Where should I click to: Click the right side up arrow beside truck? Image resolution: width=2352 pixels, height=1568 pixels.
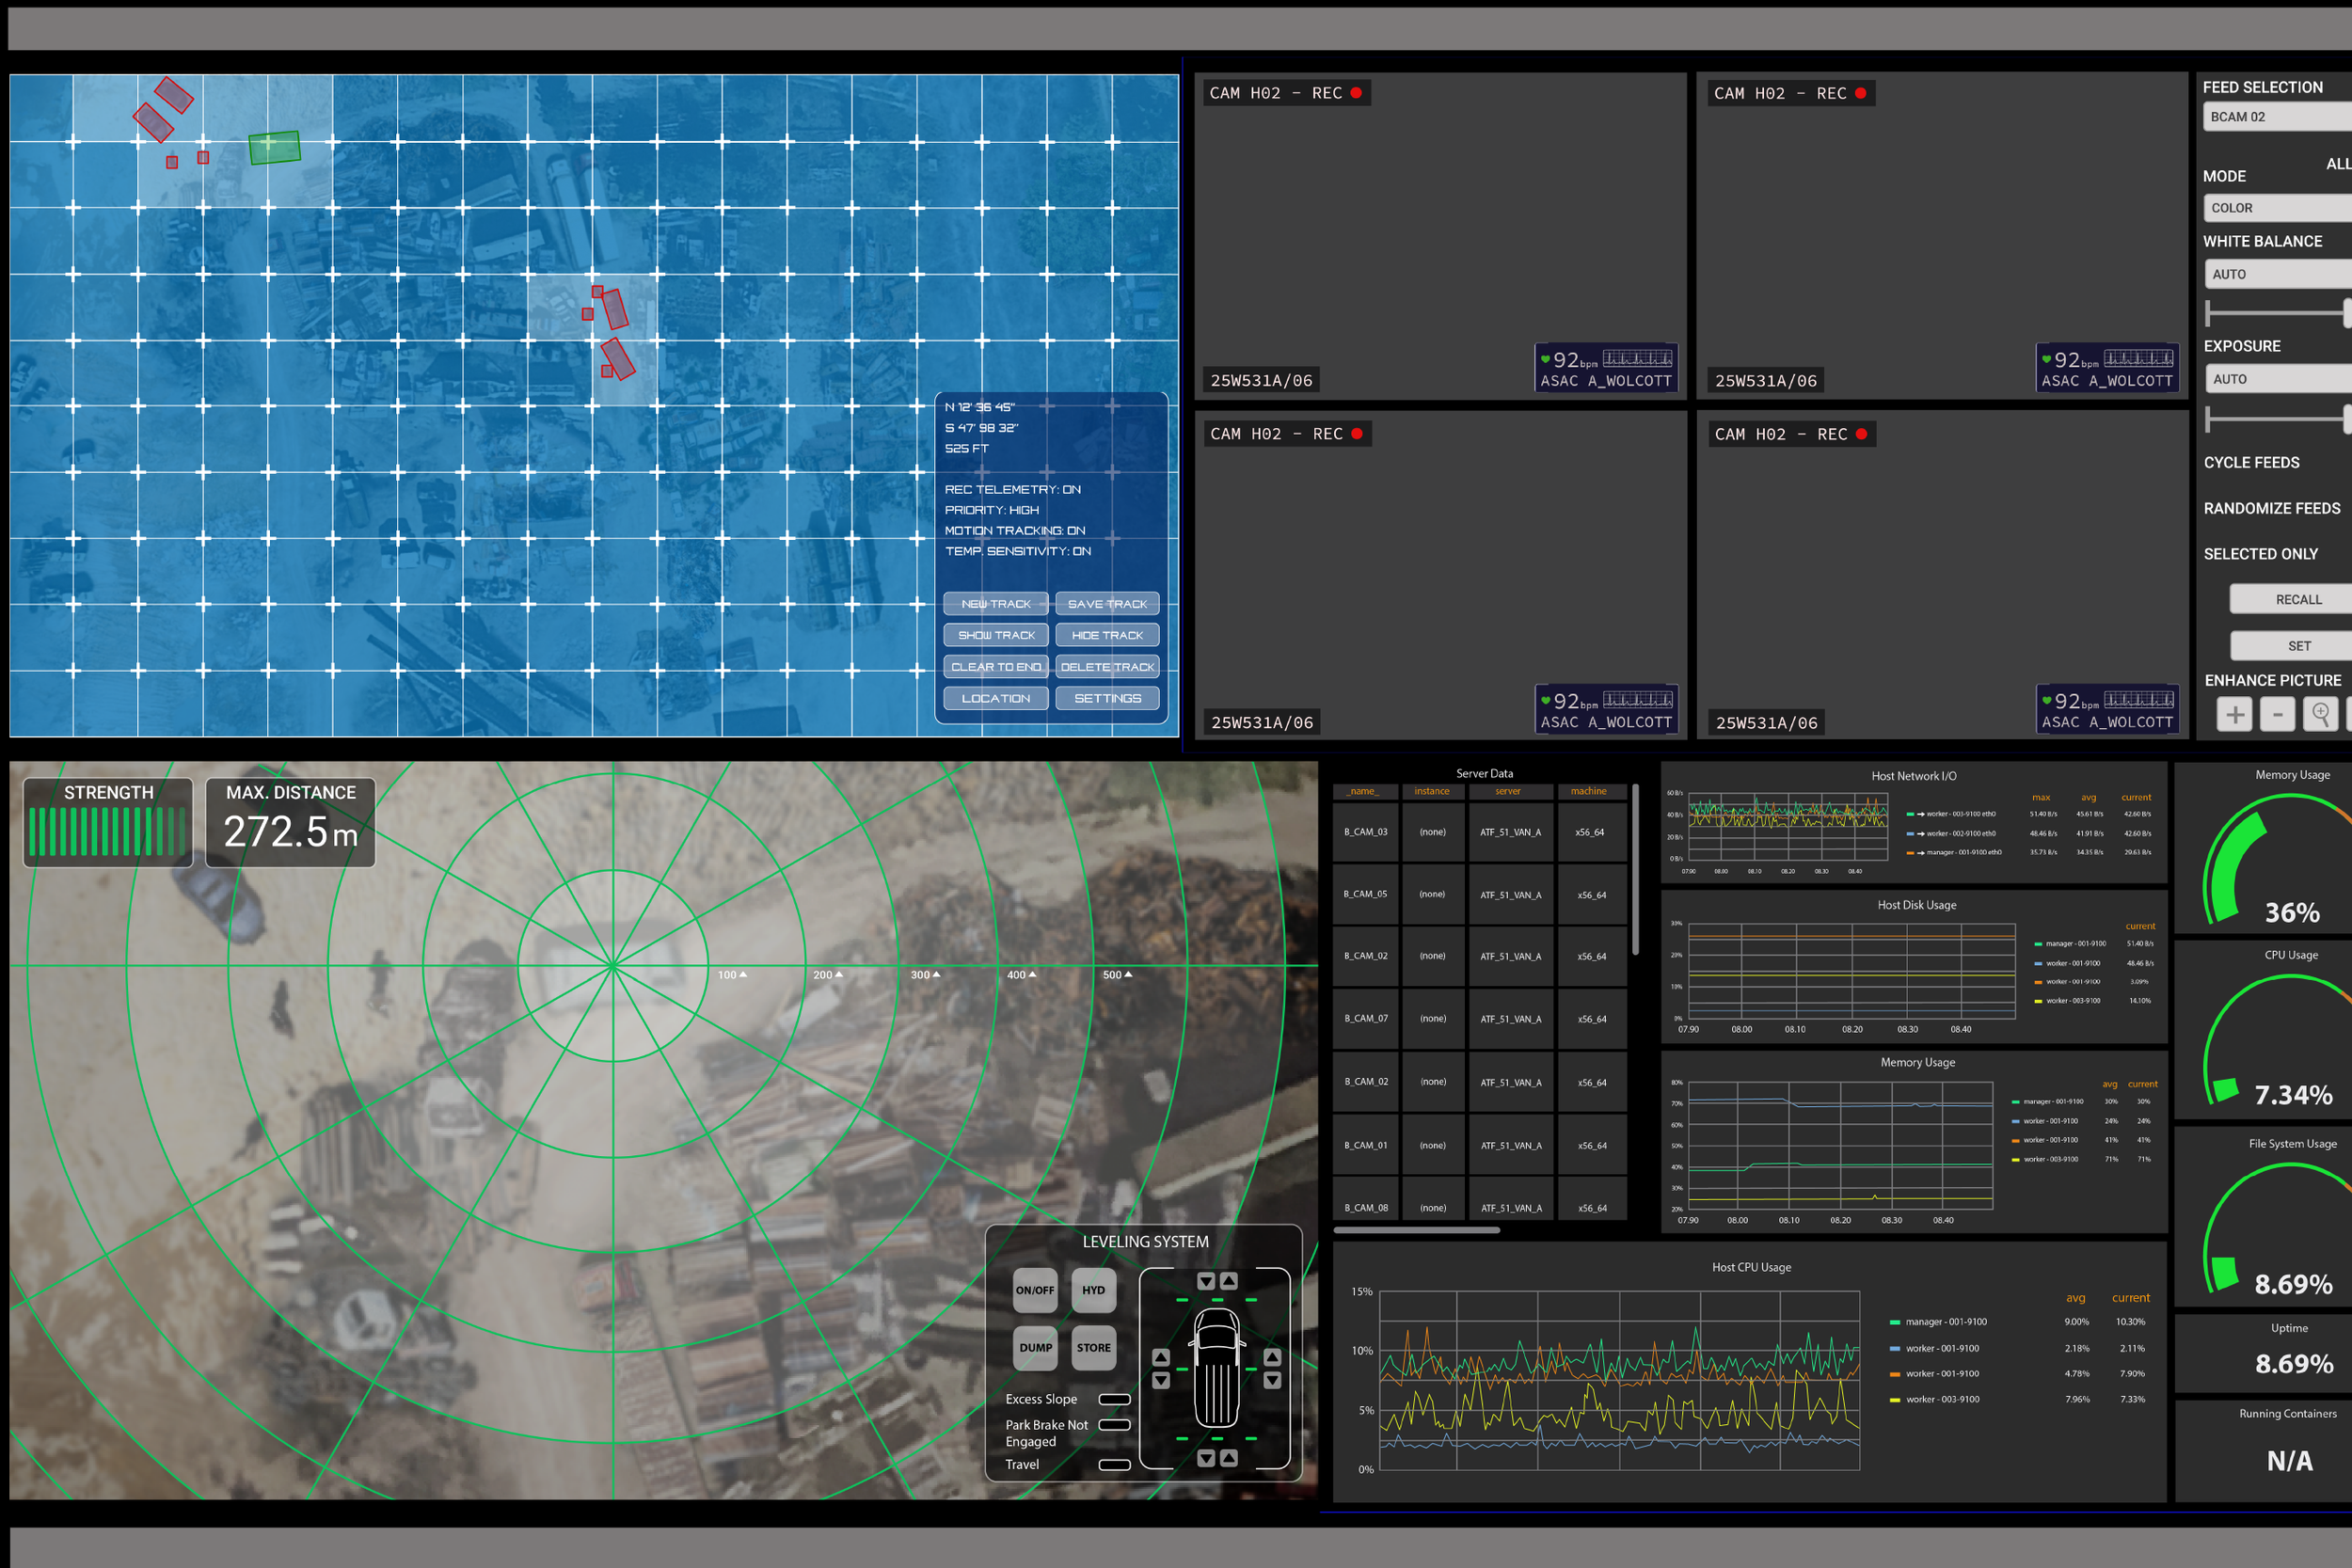pos(1272,1357)
